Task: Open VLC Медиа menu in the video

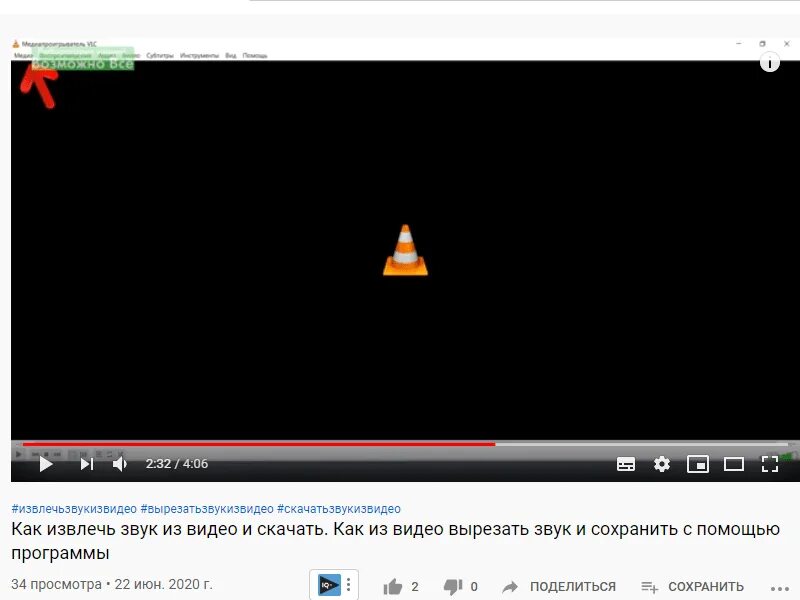Action: coord(22,55)
